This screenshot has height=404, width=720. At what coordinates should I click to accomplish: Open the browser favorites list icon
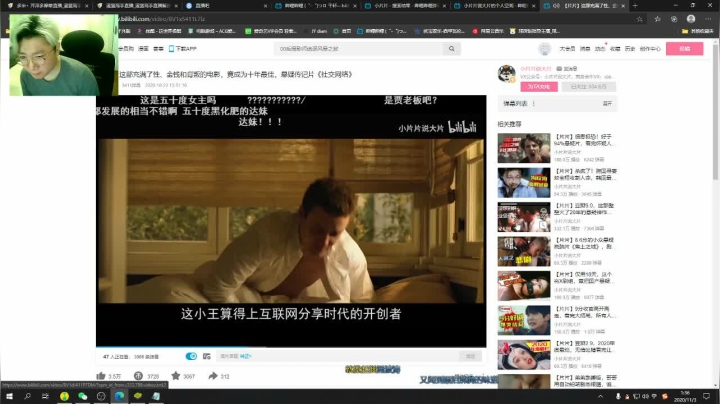(657, 19)
